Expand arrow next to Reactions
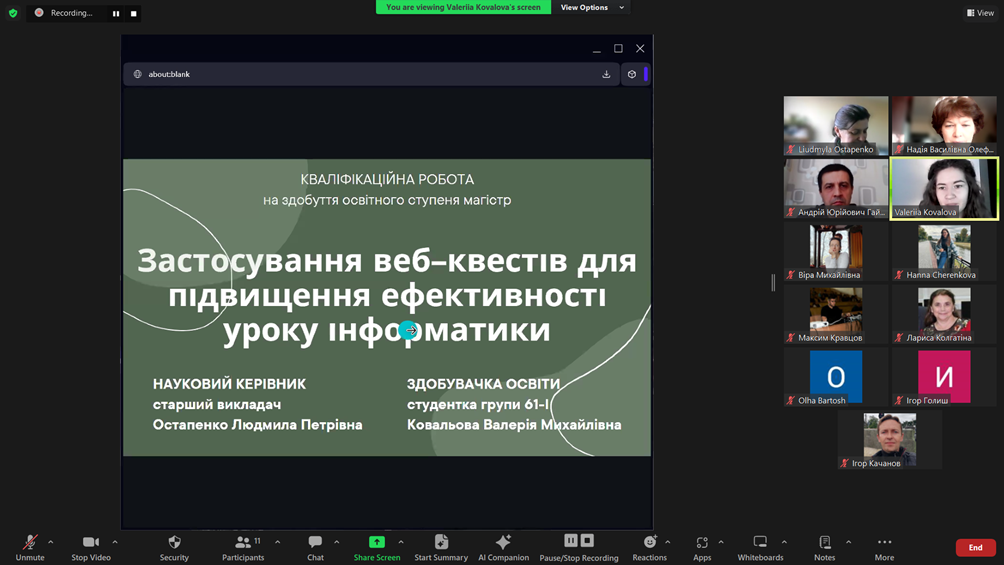 click(668, 543)
